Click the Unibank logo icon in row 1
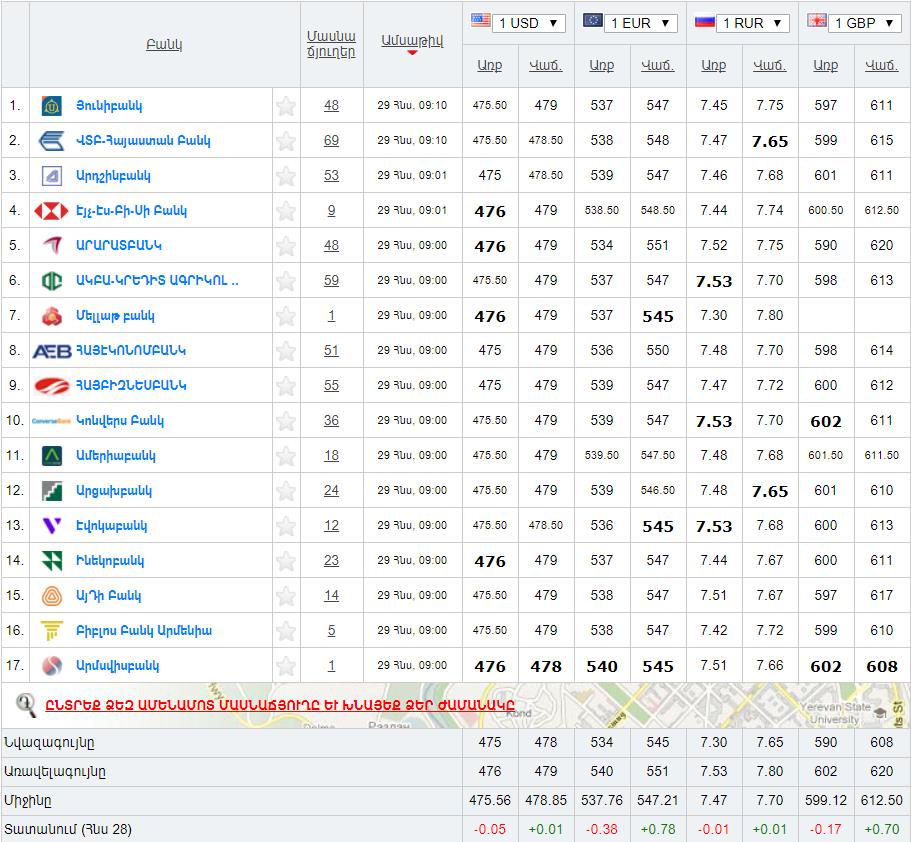The image size is (911, 842). pyautogui.click(x=52, y=106)
